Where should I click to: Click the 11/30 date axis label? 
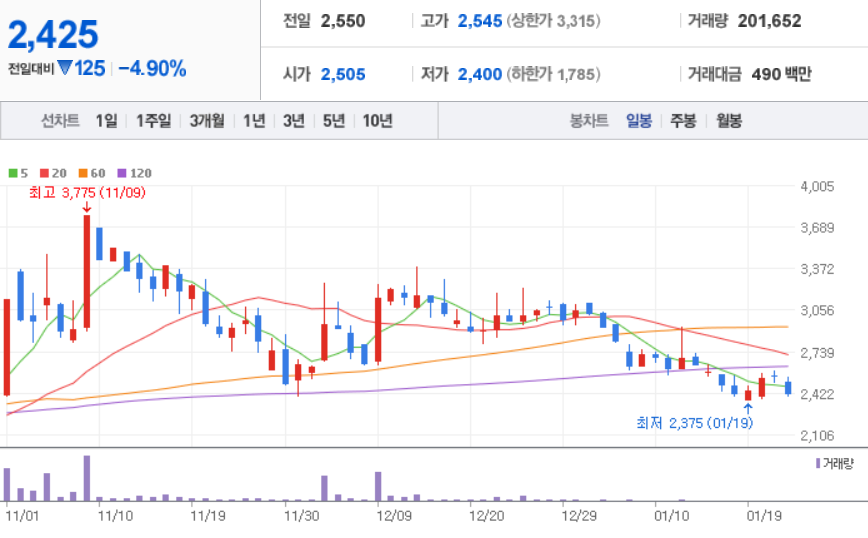coord(302,516)
